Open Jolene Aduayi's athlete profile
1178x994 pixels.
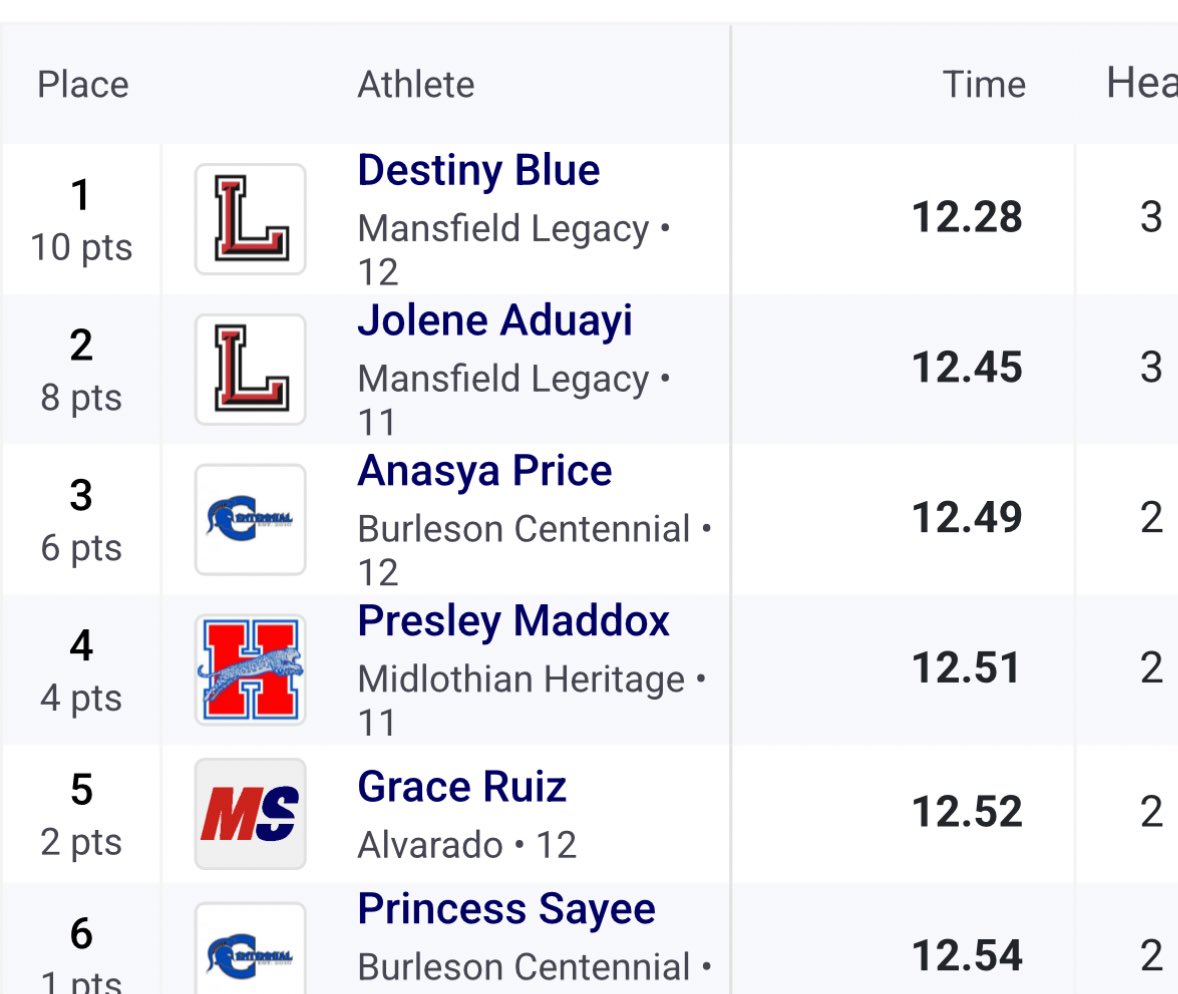(x=494, y=322)
